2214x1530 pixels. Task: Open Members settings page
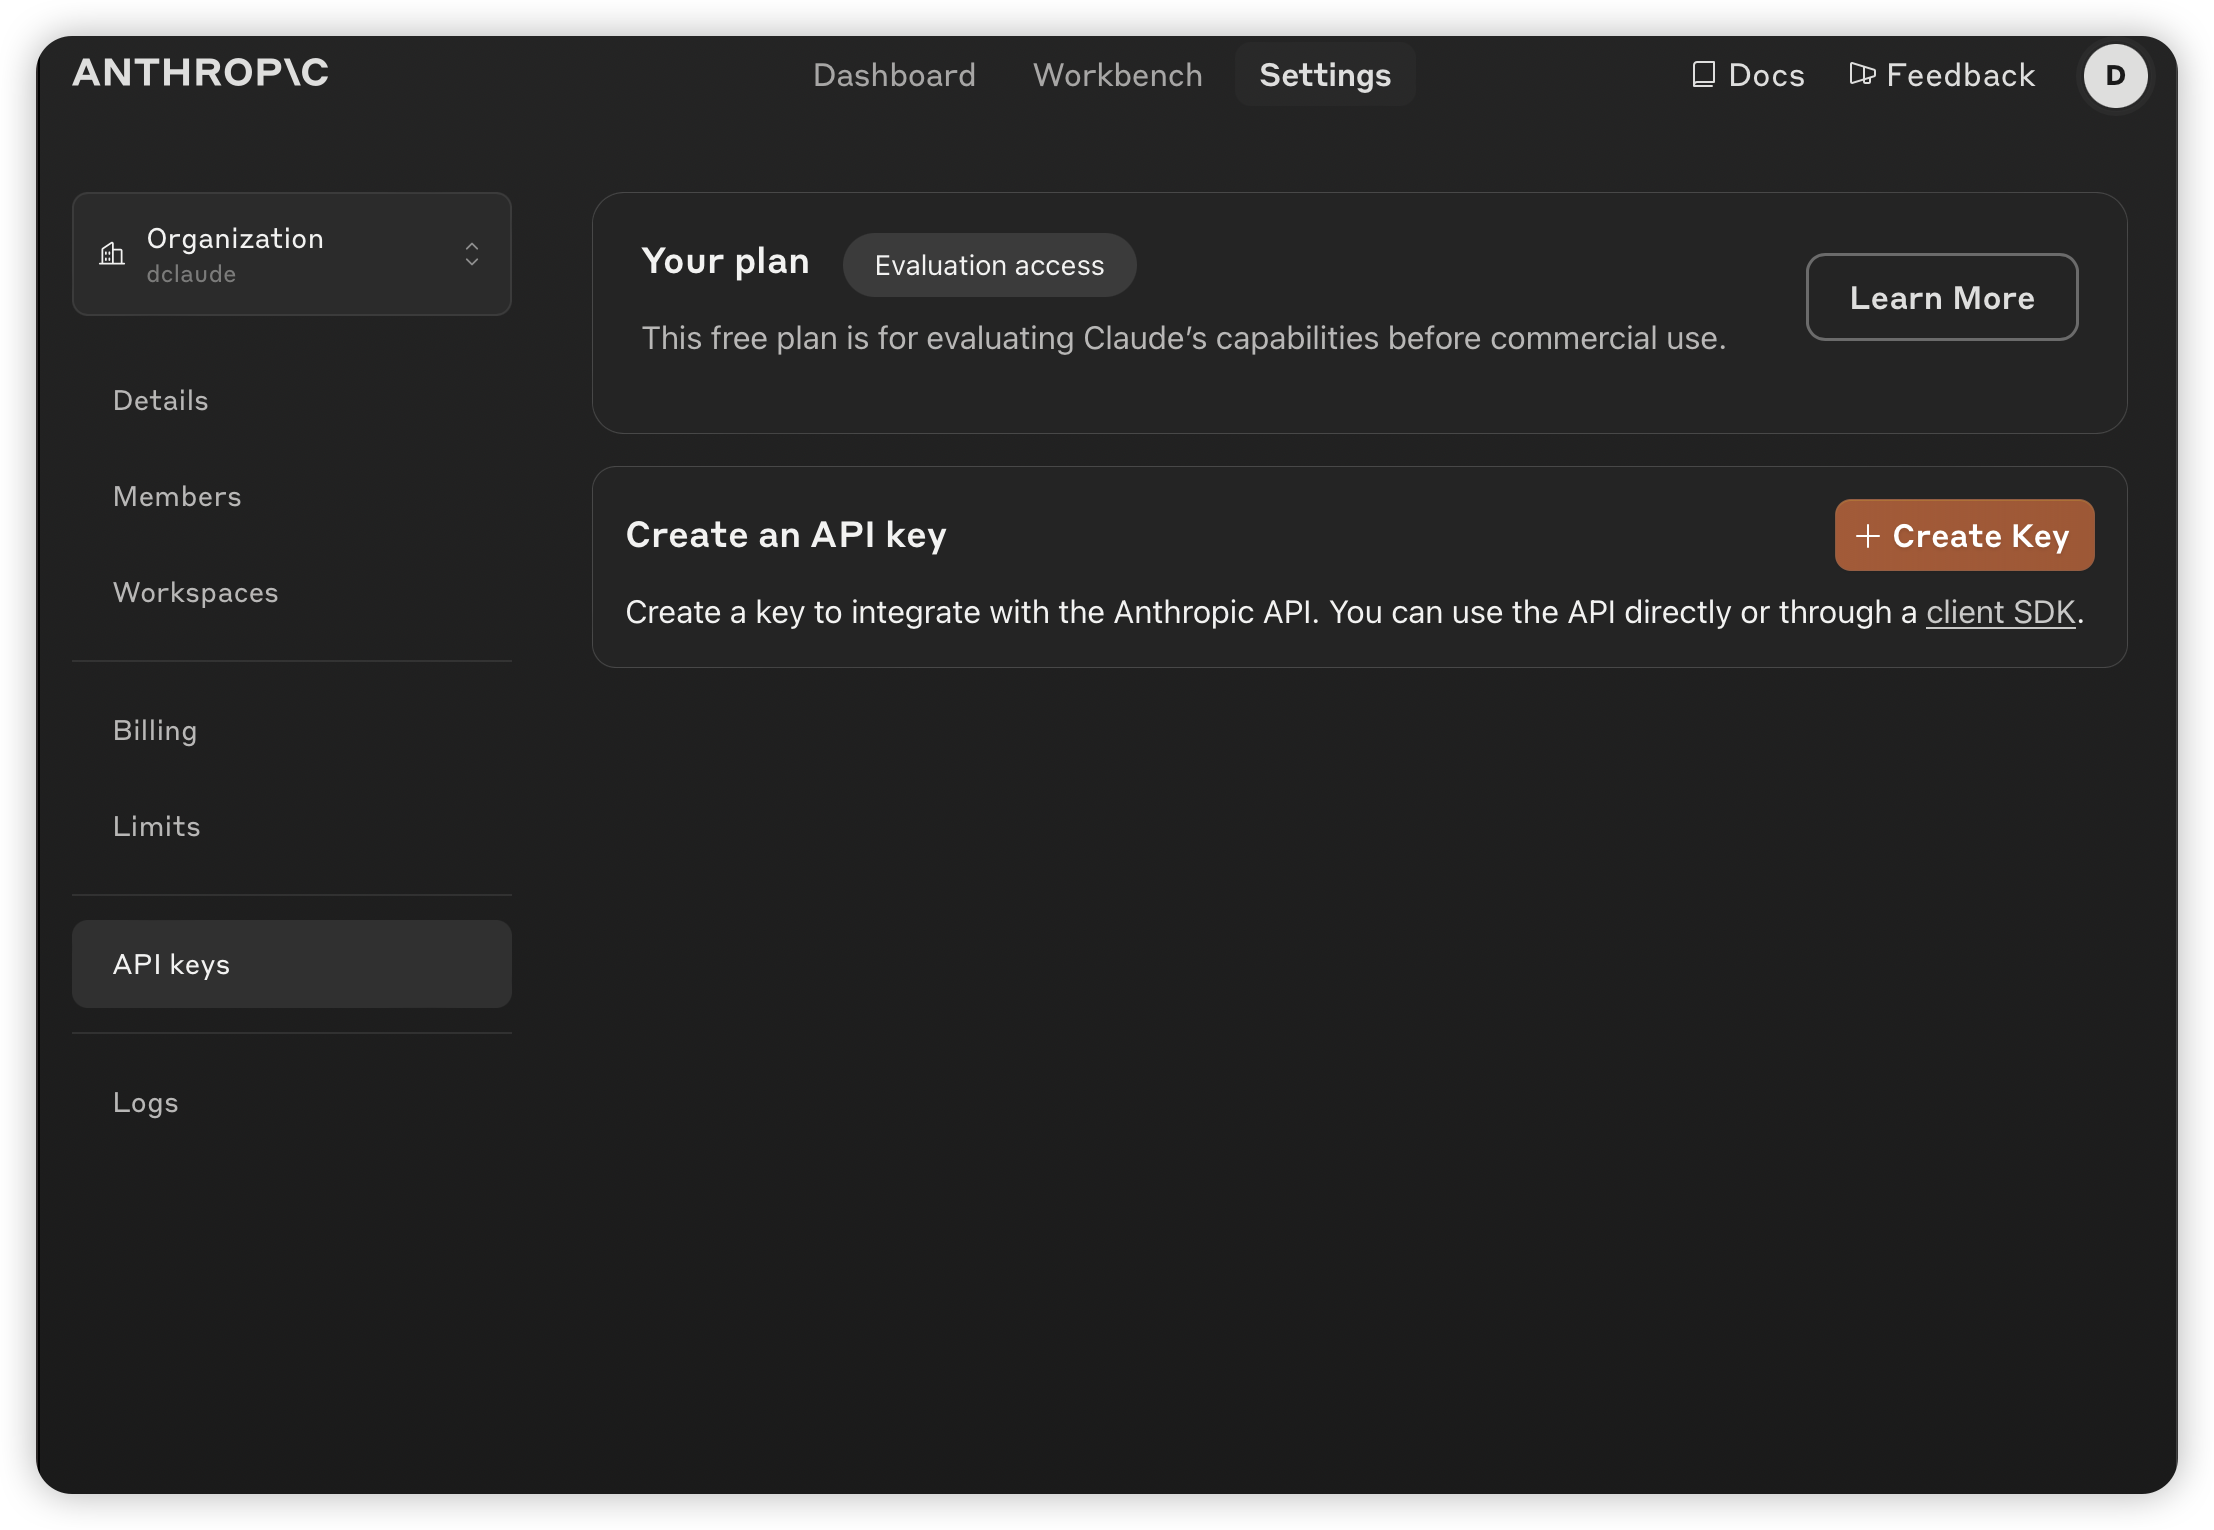[177, 496]
